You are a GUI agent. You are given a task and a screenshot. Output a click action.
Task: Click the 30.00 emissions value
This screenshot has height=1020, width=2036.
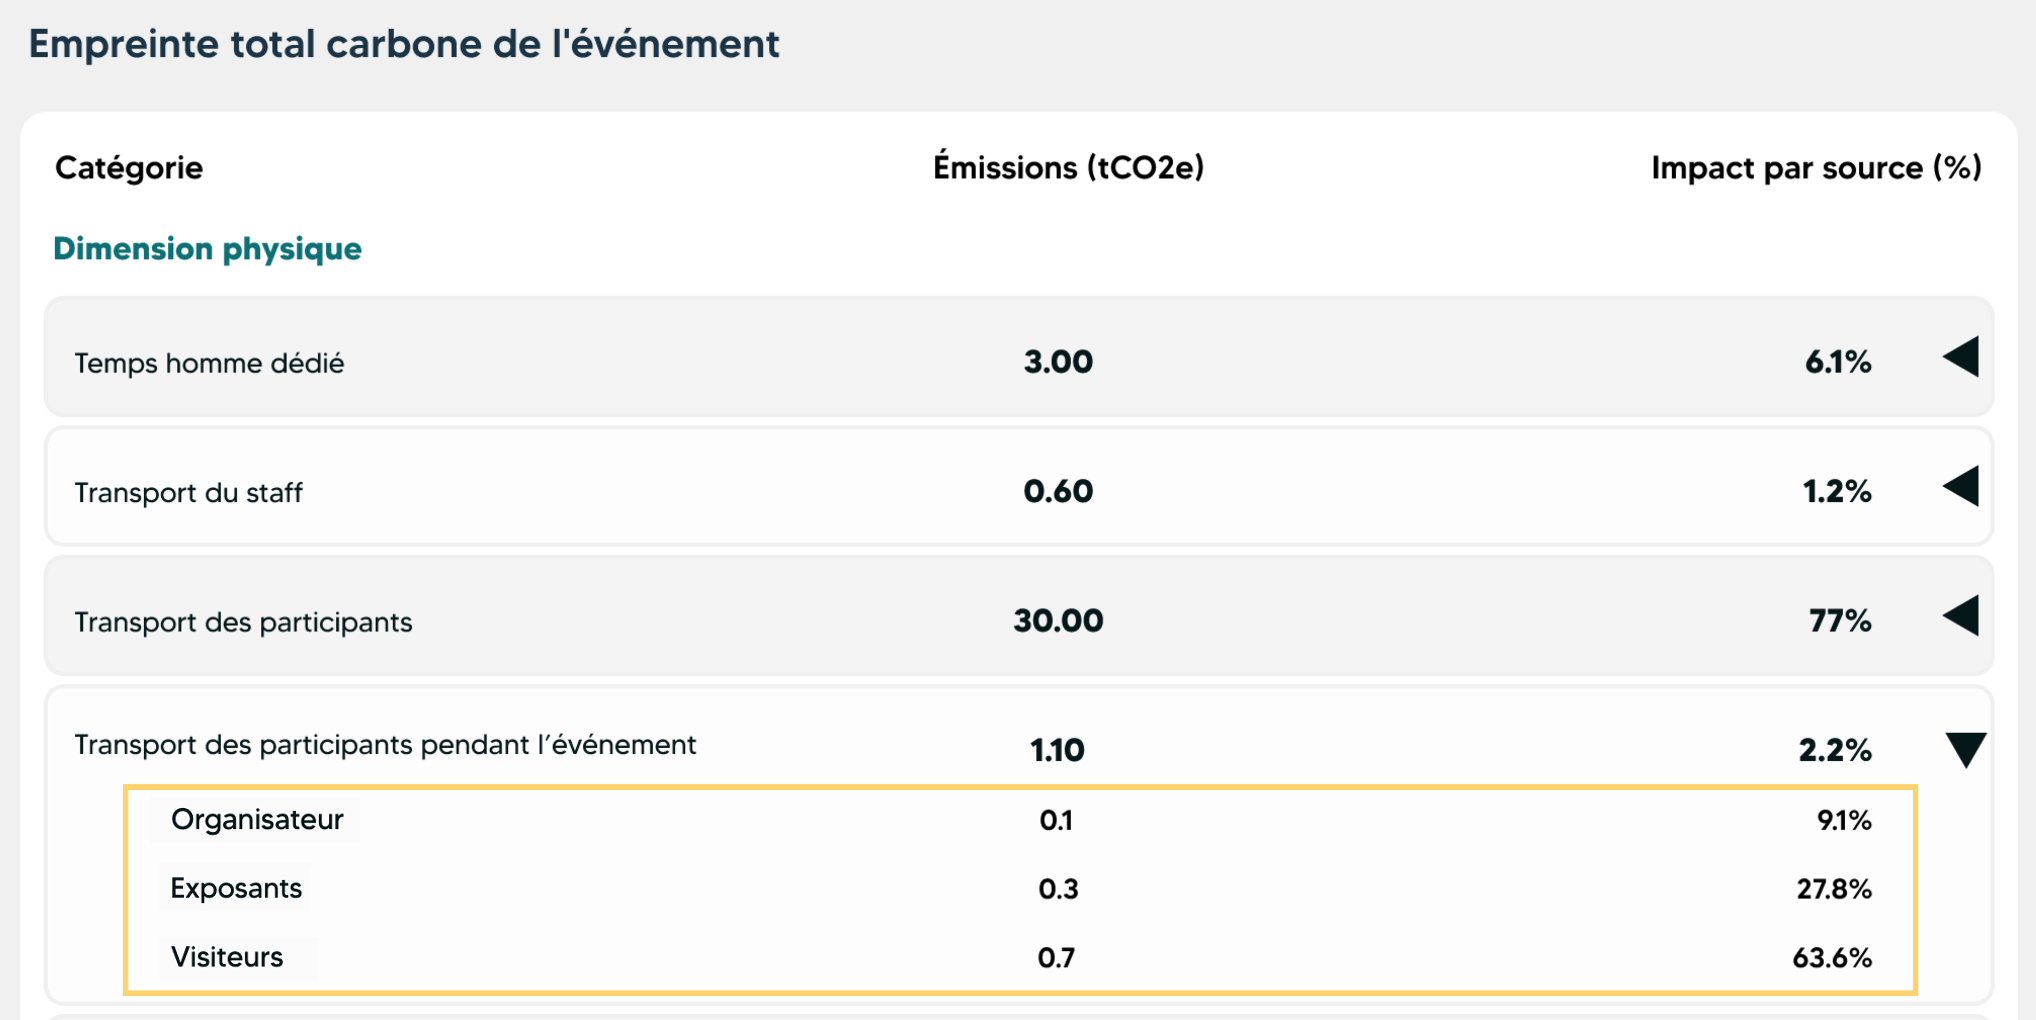(x=1058, y=621)
